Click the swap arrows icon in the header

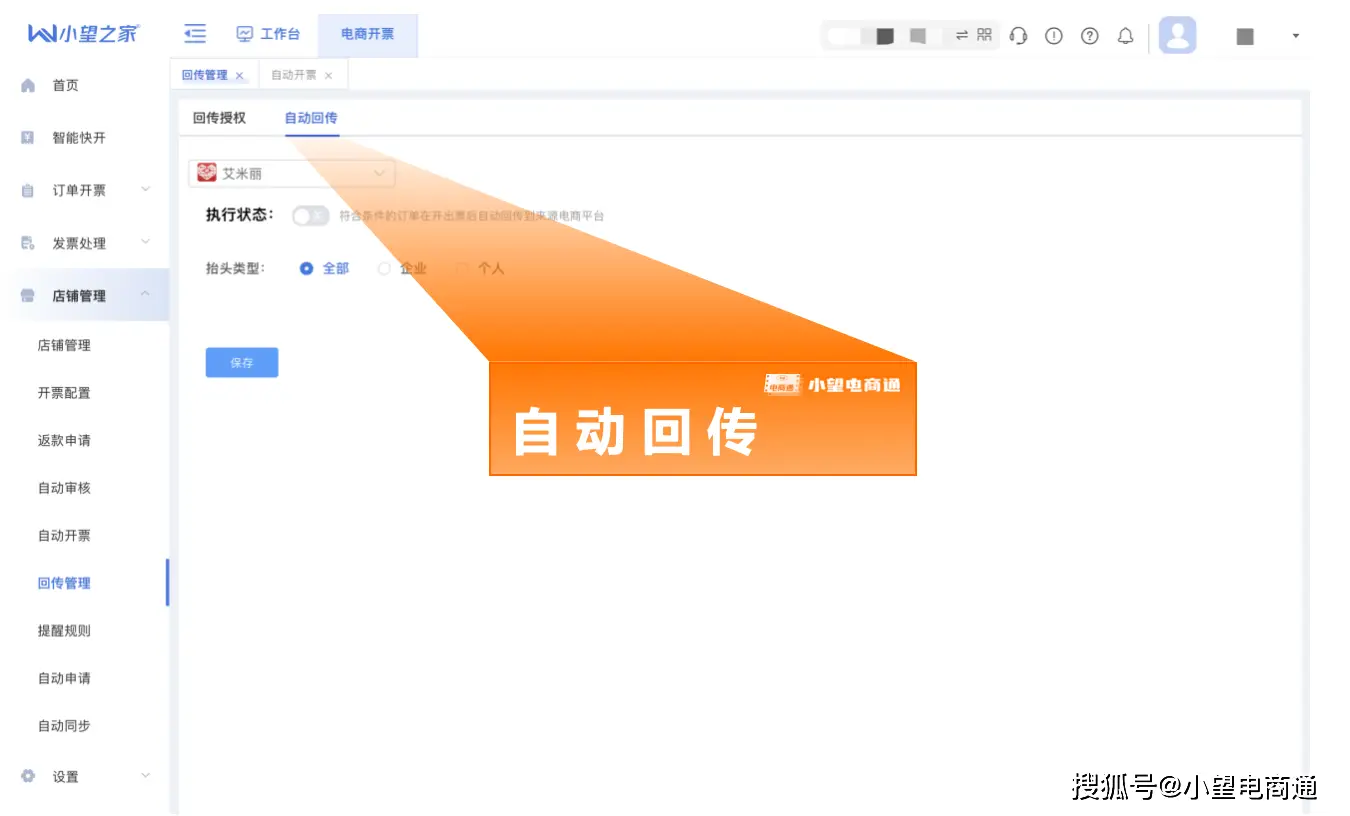pos(962,34)
